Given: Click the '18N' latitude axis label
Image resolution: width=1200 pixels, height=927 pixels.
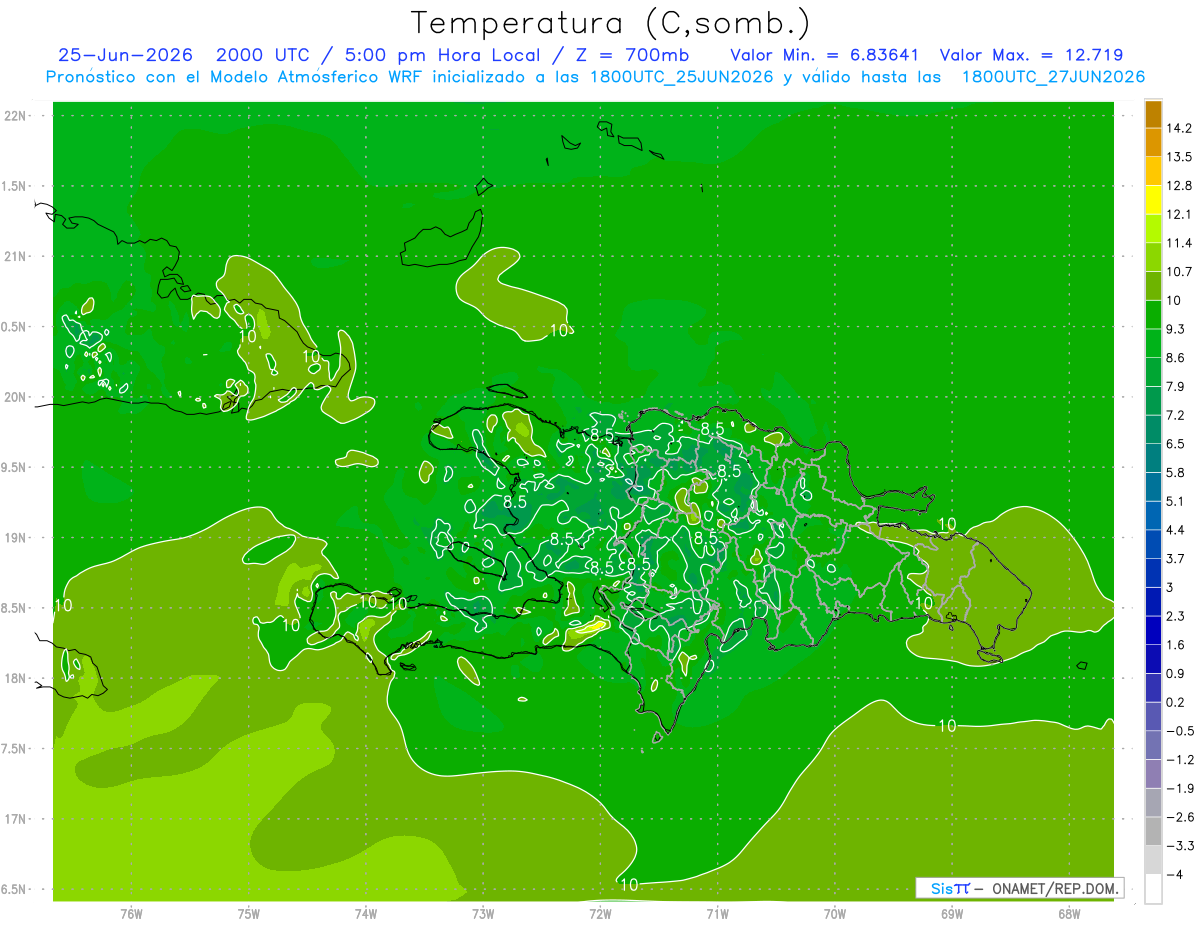Looking at the screenshot, I should coord(17,679).
